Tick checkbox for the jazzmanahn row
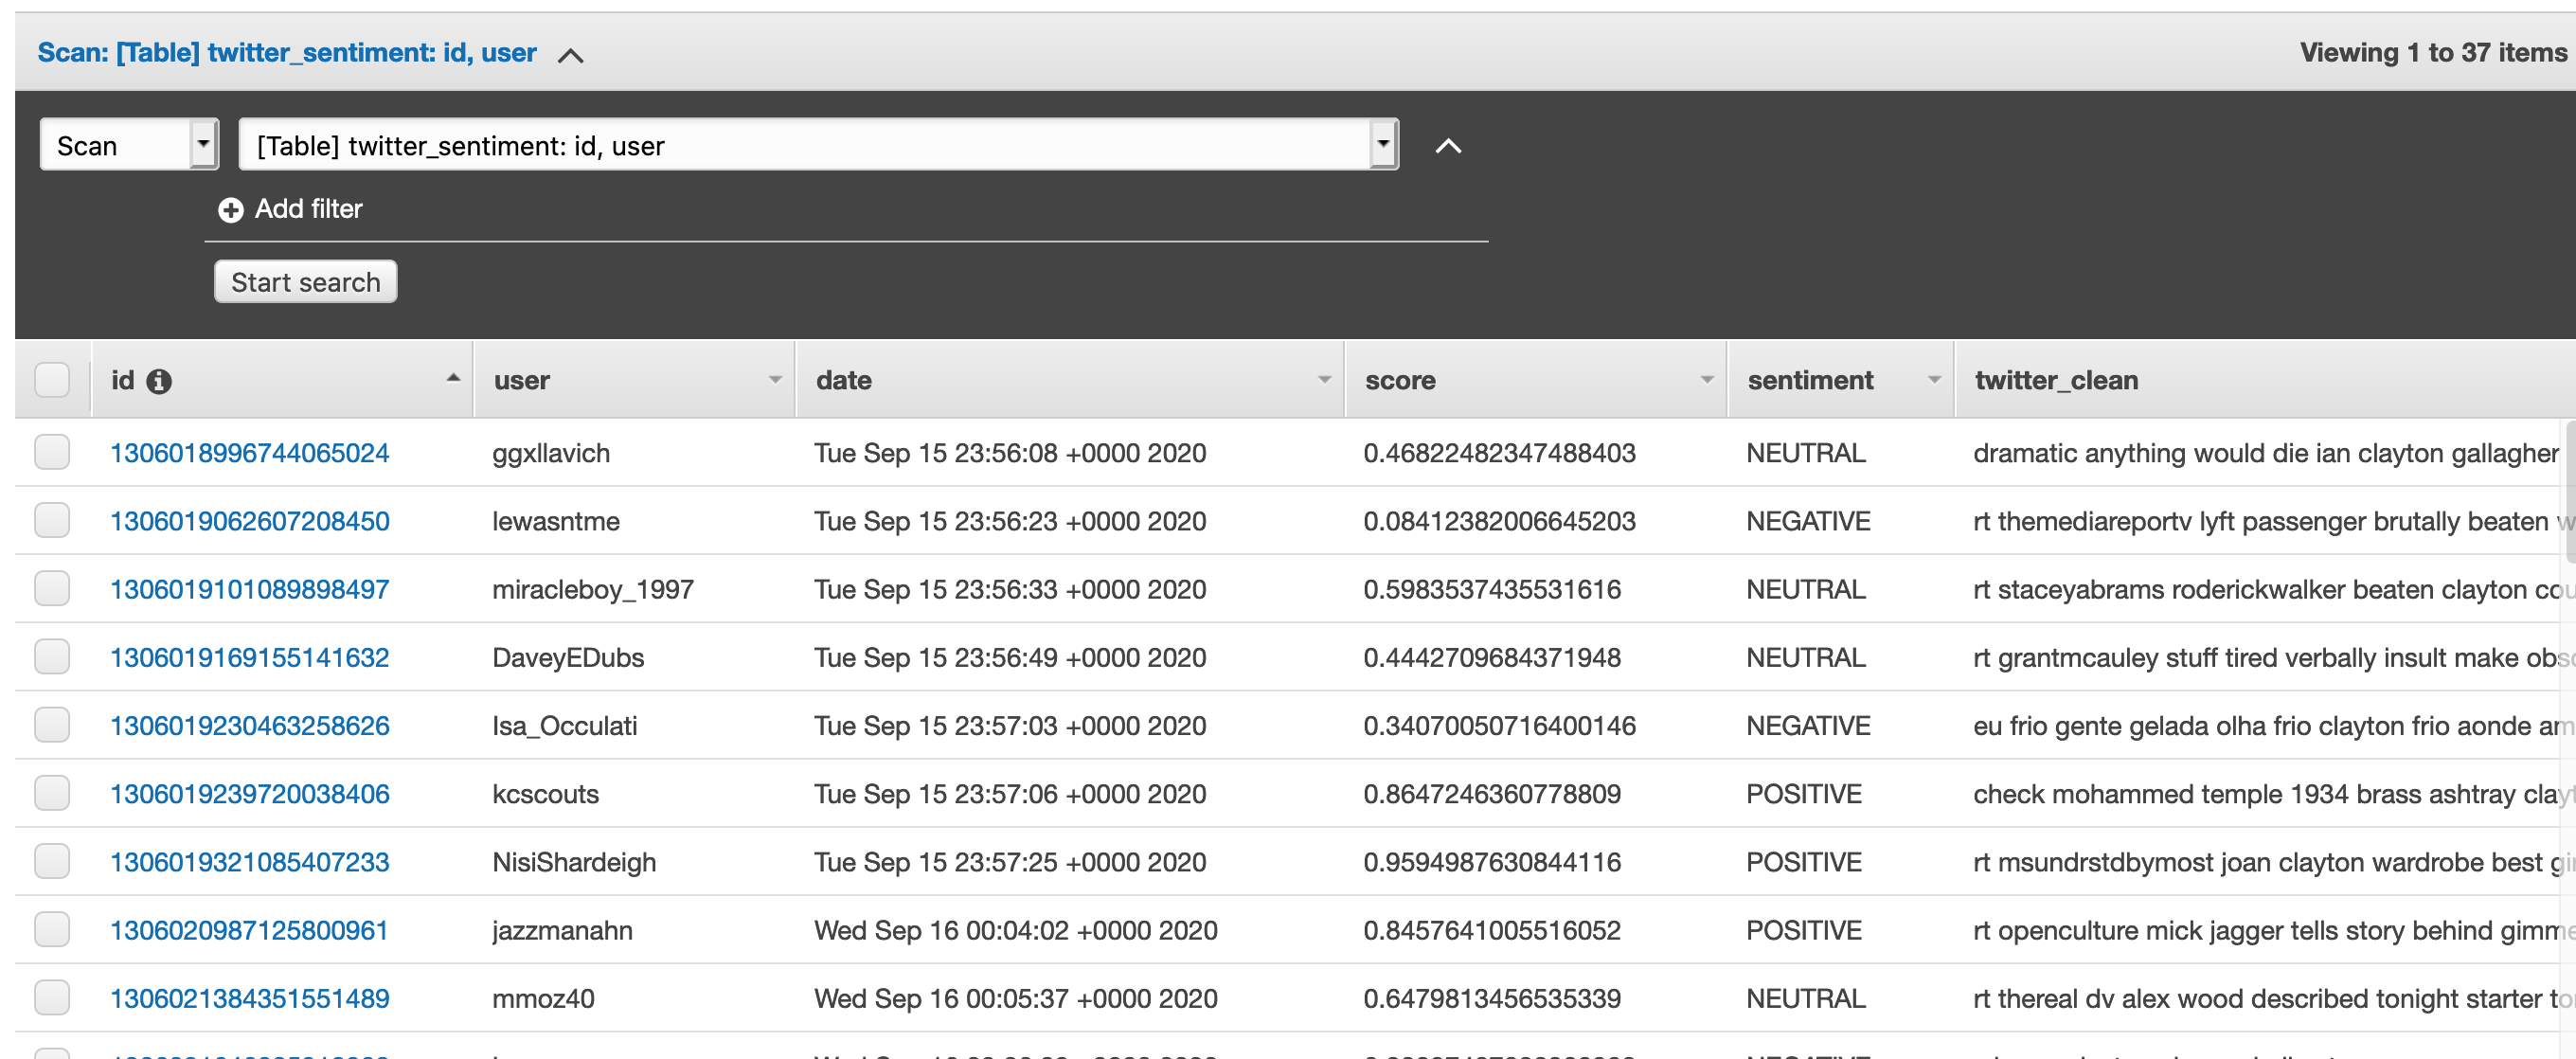2576x1059 pixels. pos(52,929)
